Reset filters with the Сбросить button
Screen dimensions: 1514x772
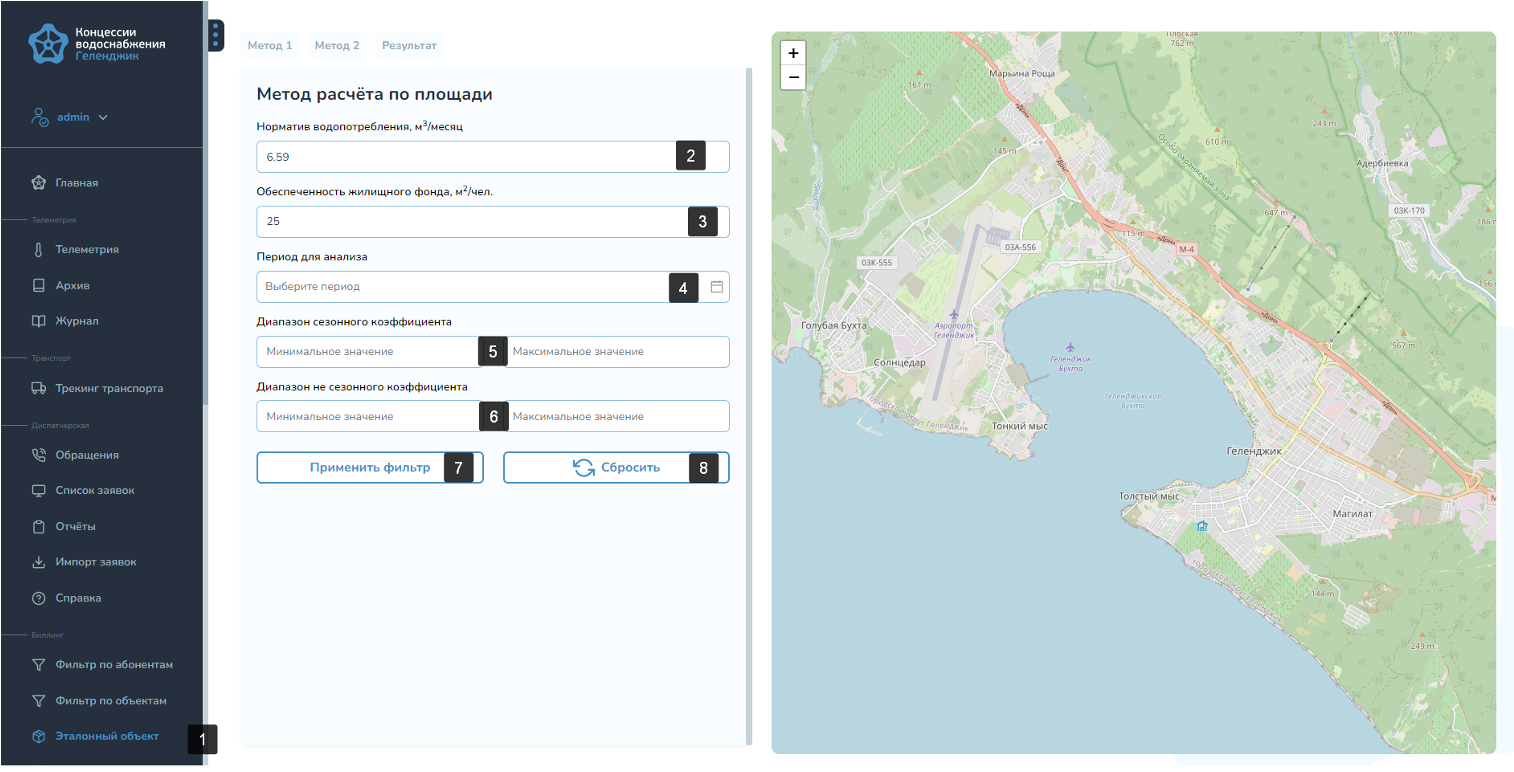click(x=616, y=468)
